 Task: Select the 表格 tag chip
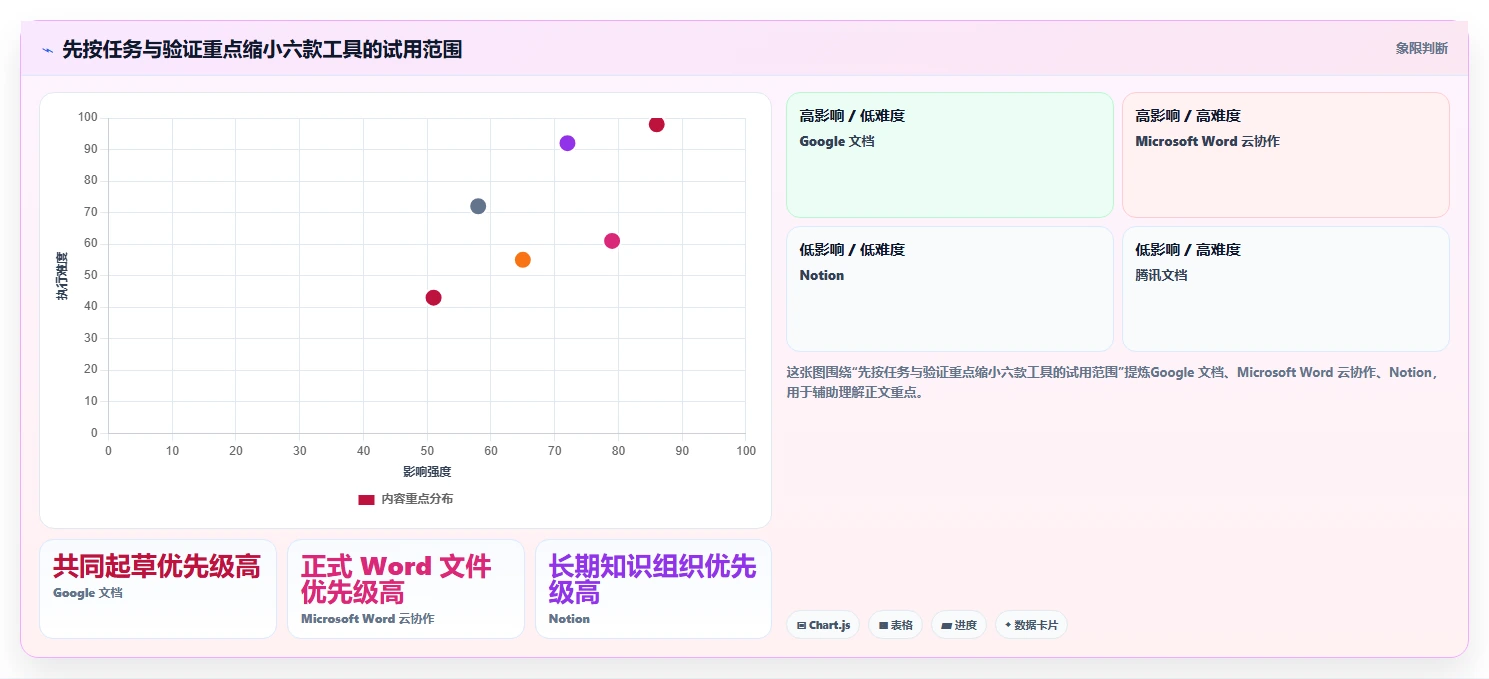click(x=895, y=625)
